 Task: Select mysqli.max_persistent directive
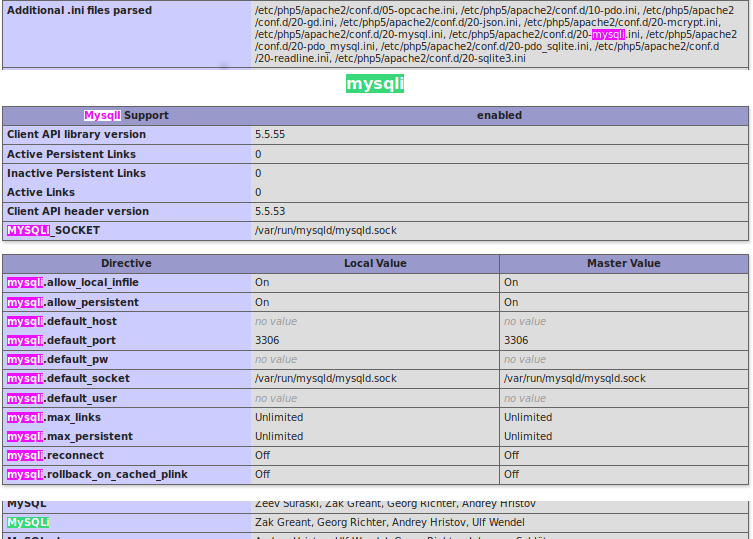pos(70,437)
